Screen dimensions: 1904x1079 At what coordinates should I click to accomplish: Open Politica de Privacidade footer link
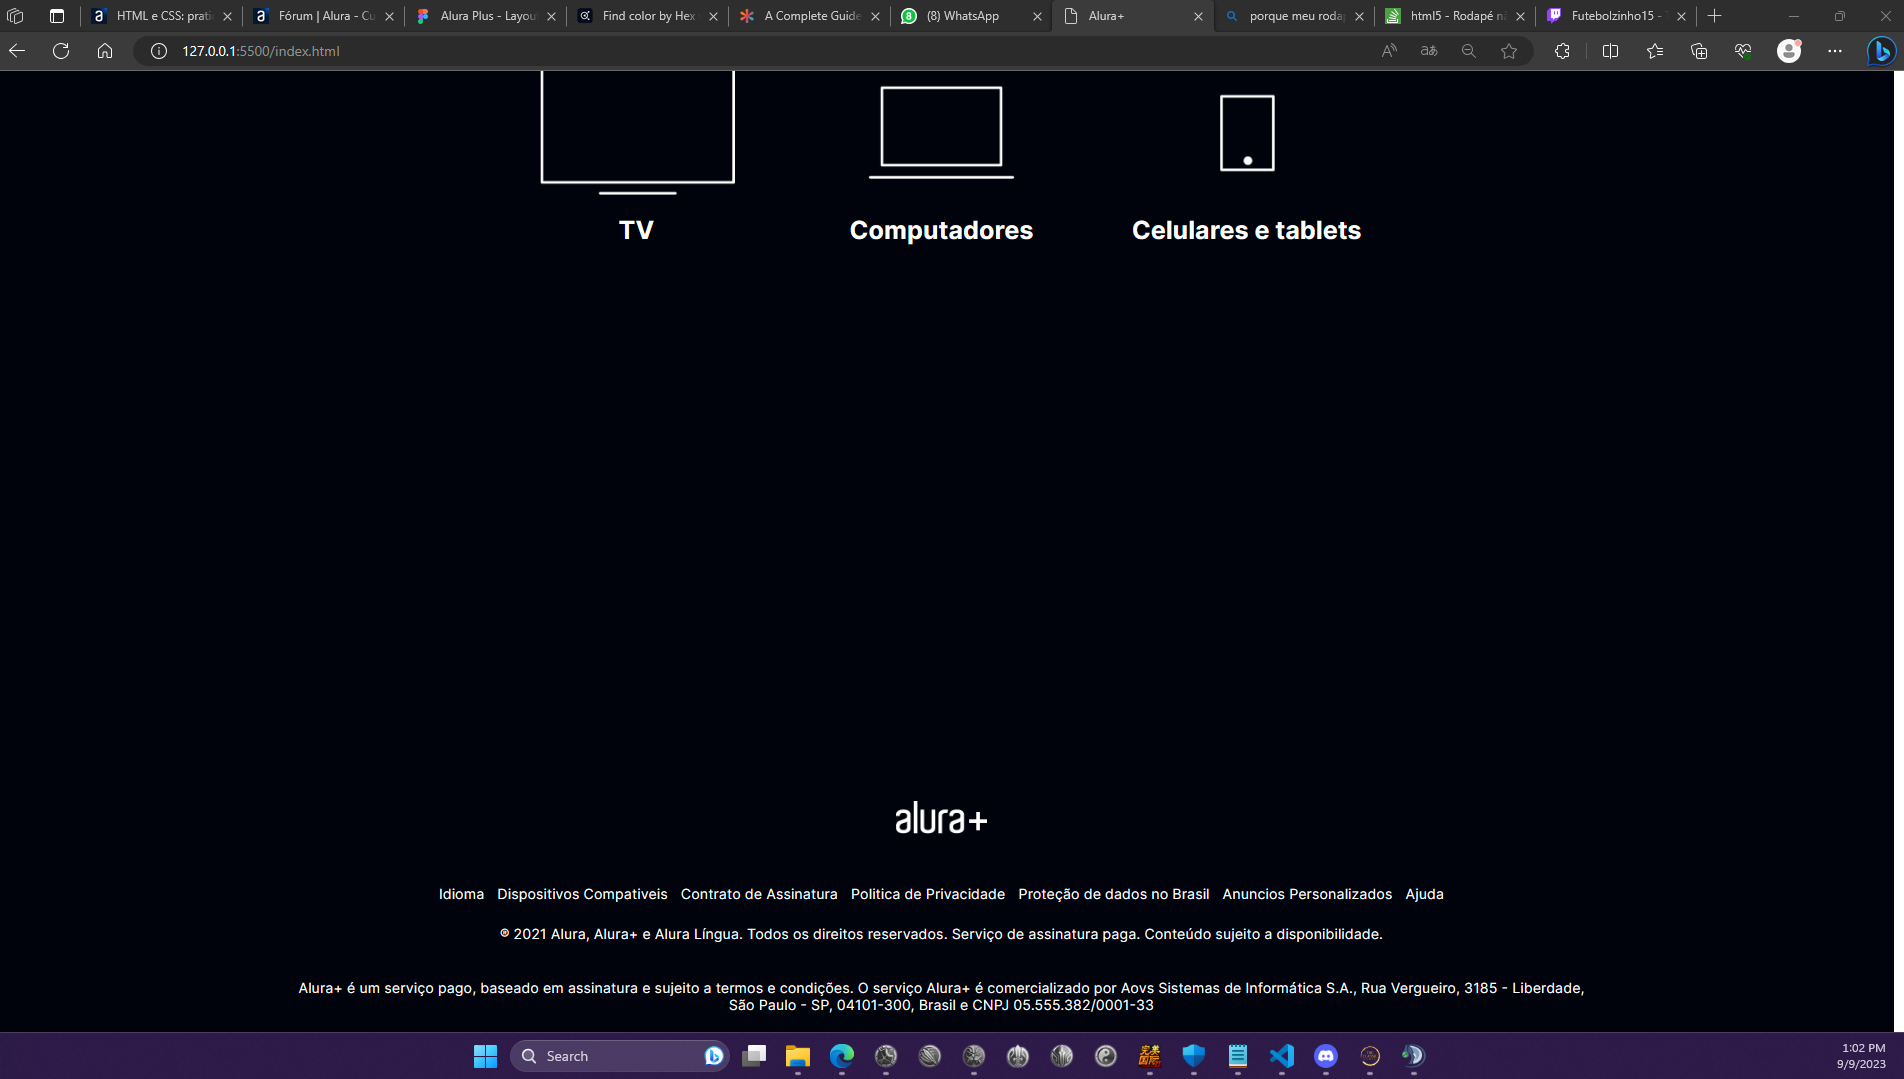coord(928,894)
